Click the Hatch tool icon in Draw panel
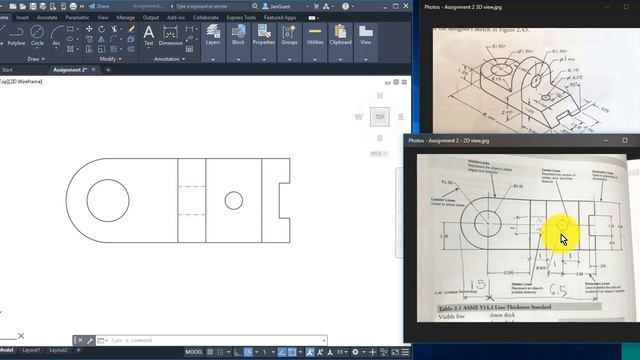640x360 pixels. (70, 49)
